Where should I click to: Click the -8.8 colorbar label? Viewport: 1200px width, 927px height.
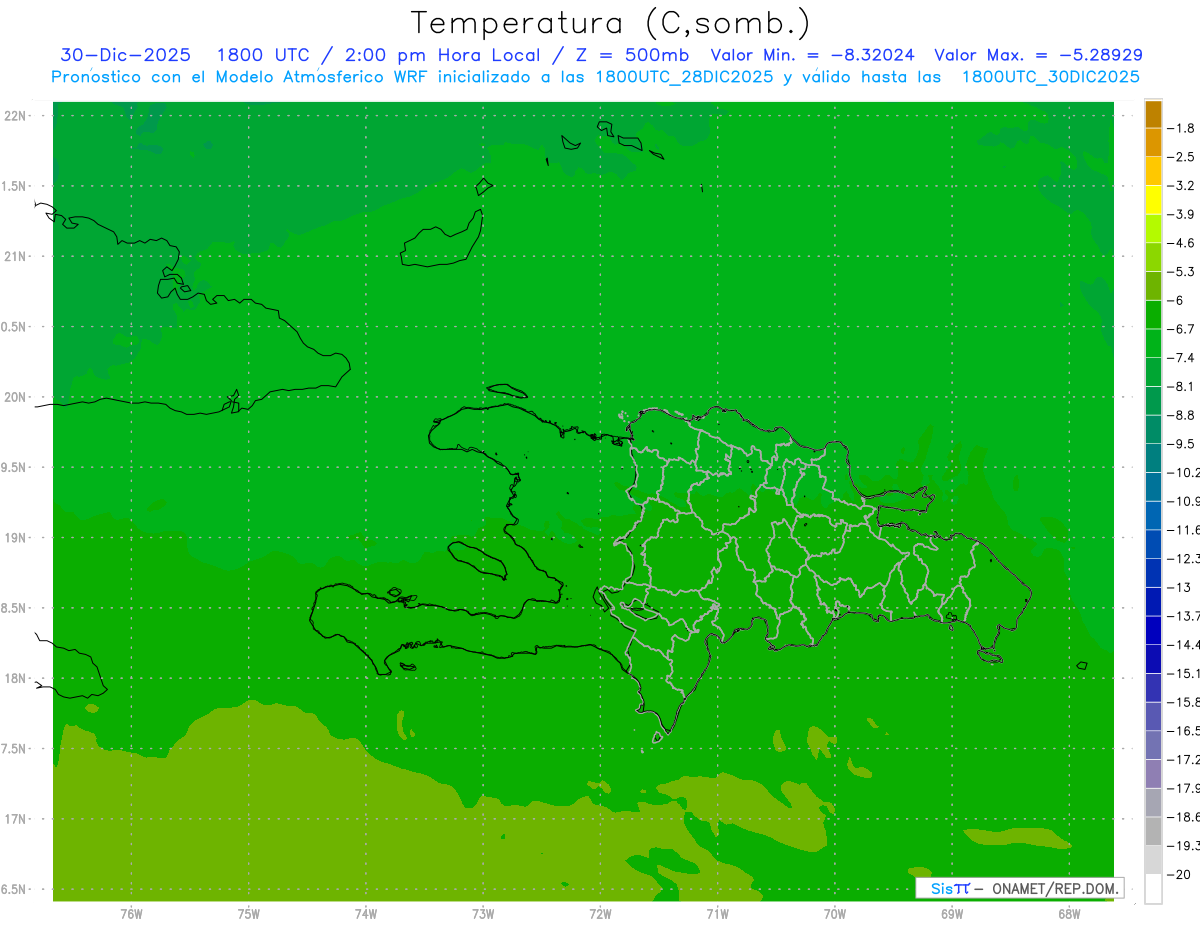[x=1182, y=415]
